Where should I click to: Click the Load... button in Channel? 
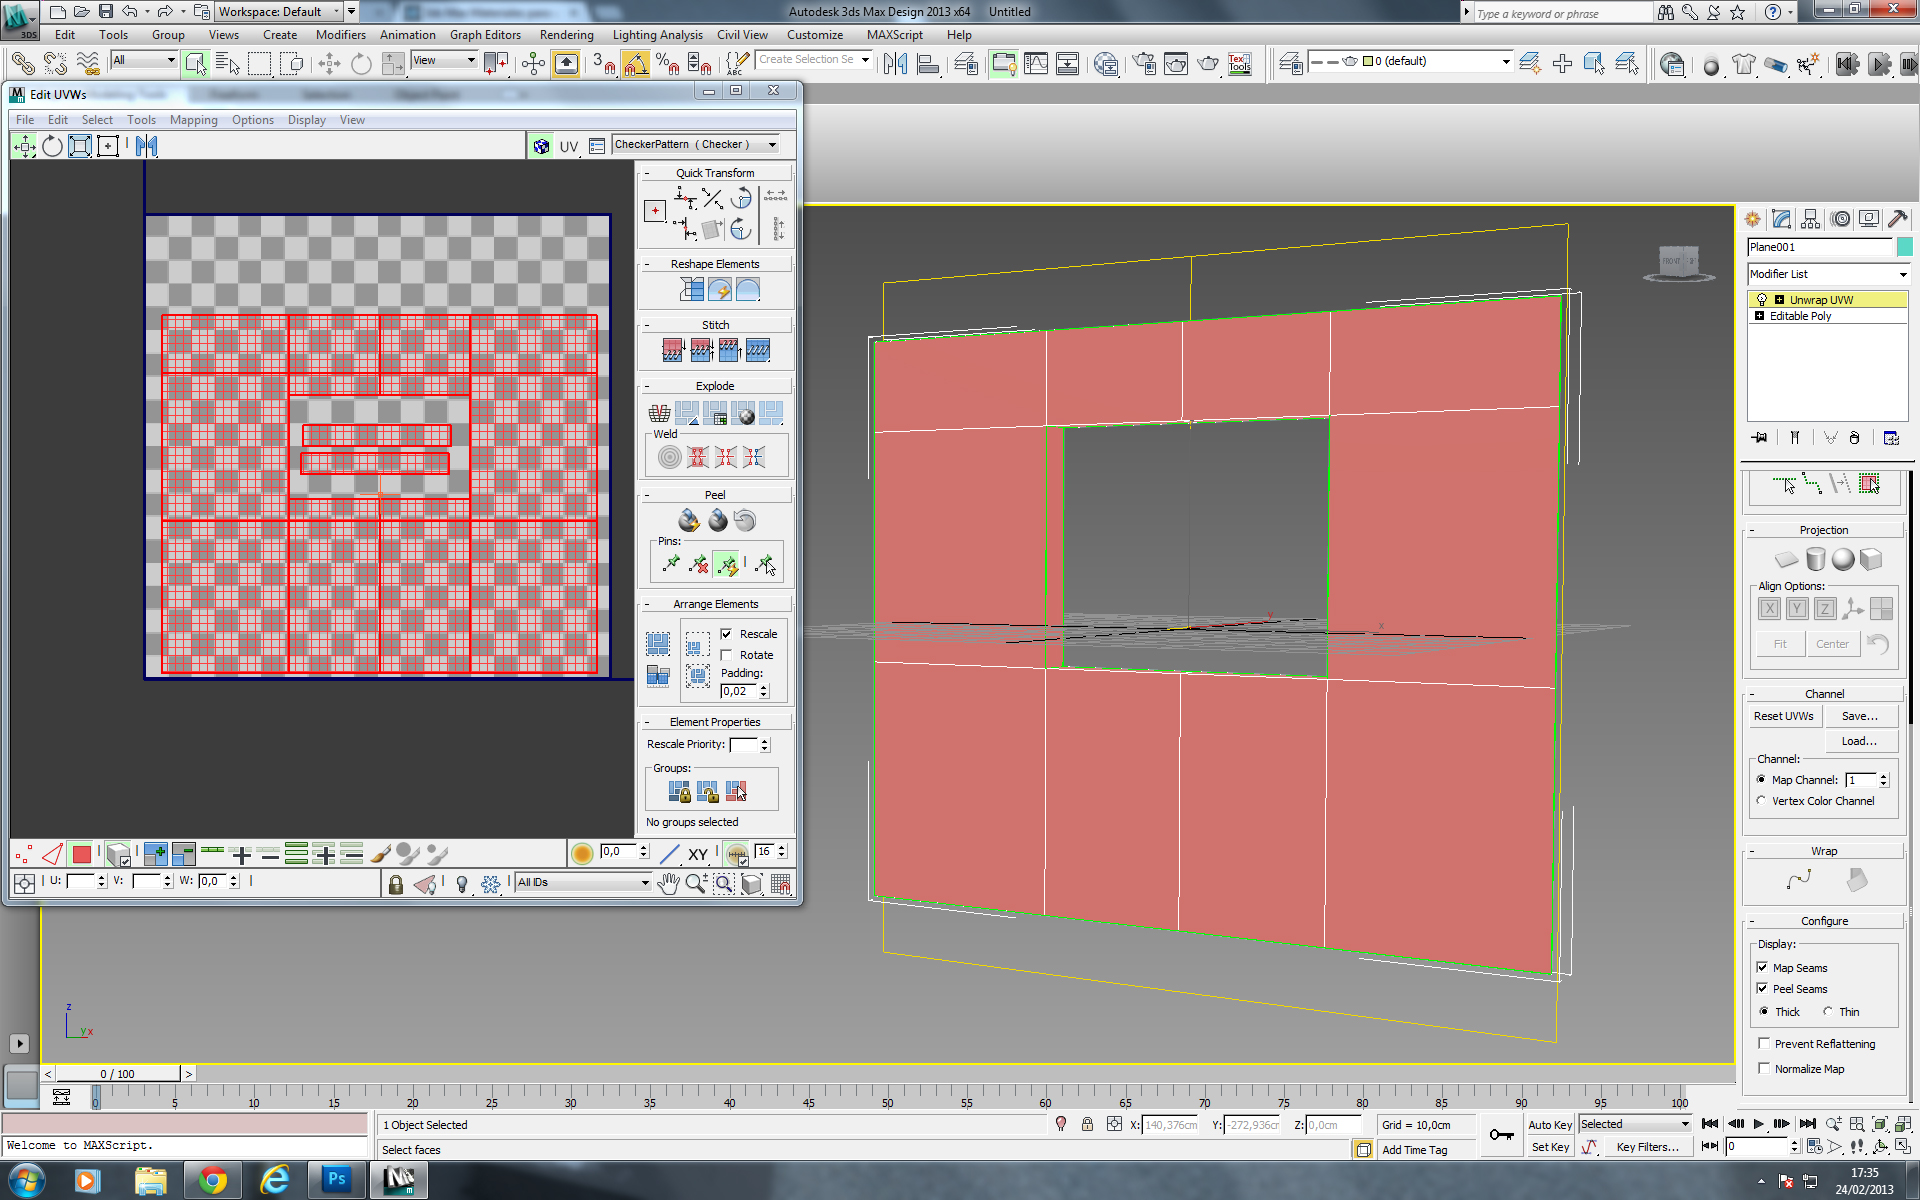[1859, 741]
